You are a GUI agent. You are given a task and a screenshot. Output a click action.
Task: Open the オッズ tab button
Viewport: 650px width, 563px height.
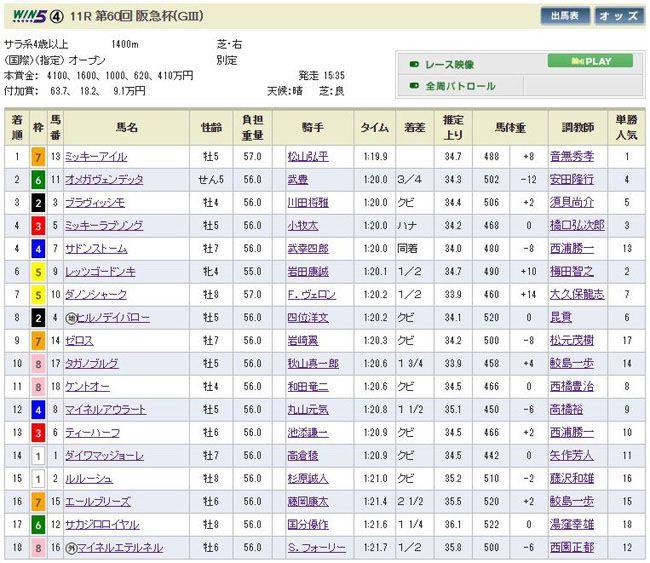(x=617, y=16)
